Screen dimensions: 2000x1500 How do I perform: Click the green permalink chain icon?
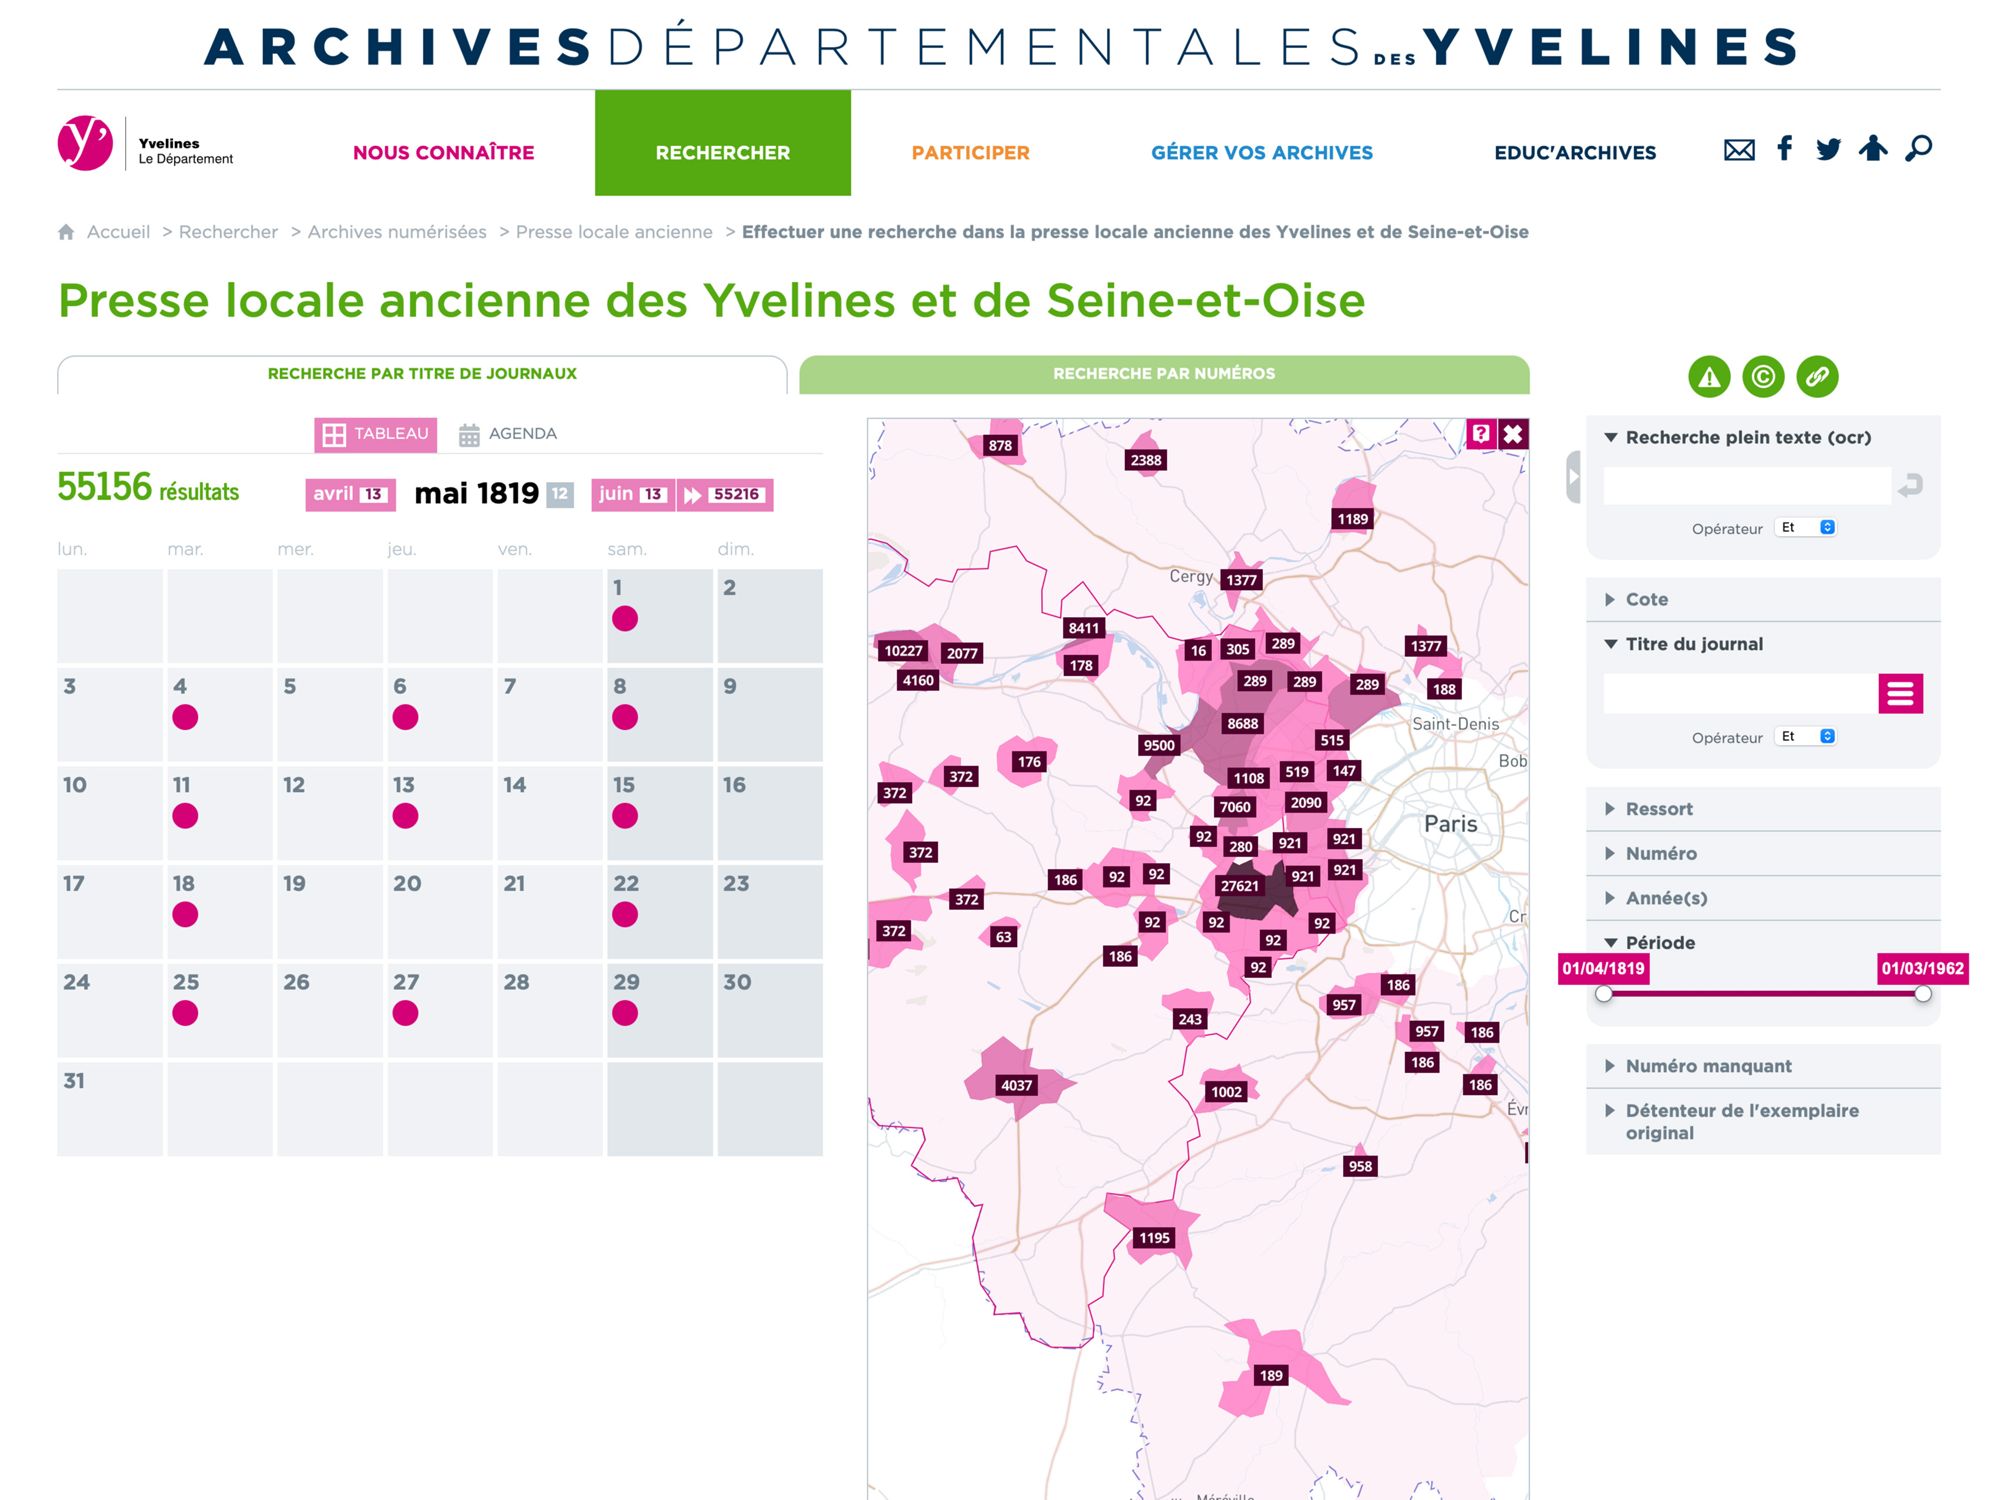[x=1817, y=377]
